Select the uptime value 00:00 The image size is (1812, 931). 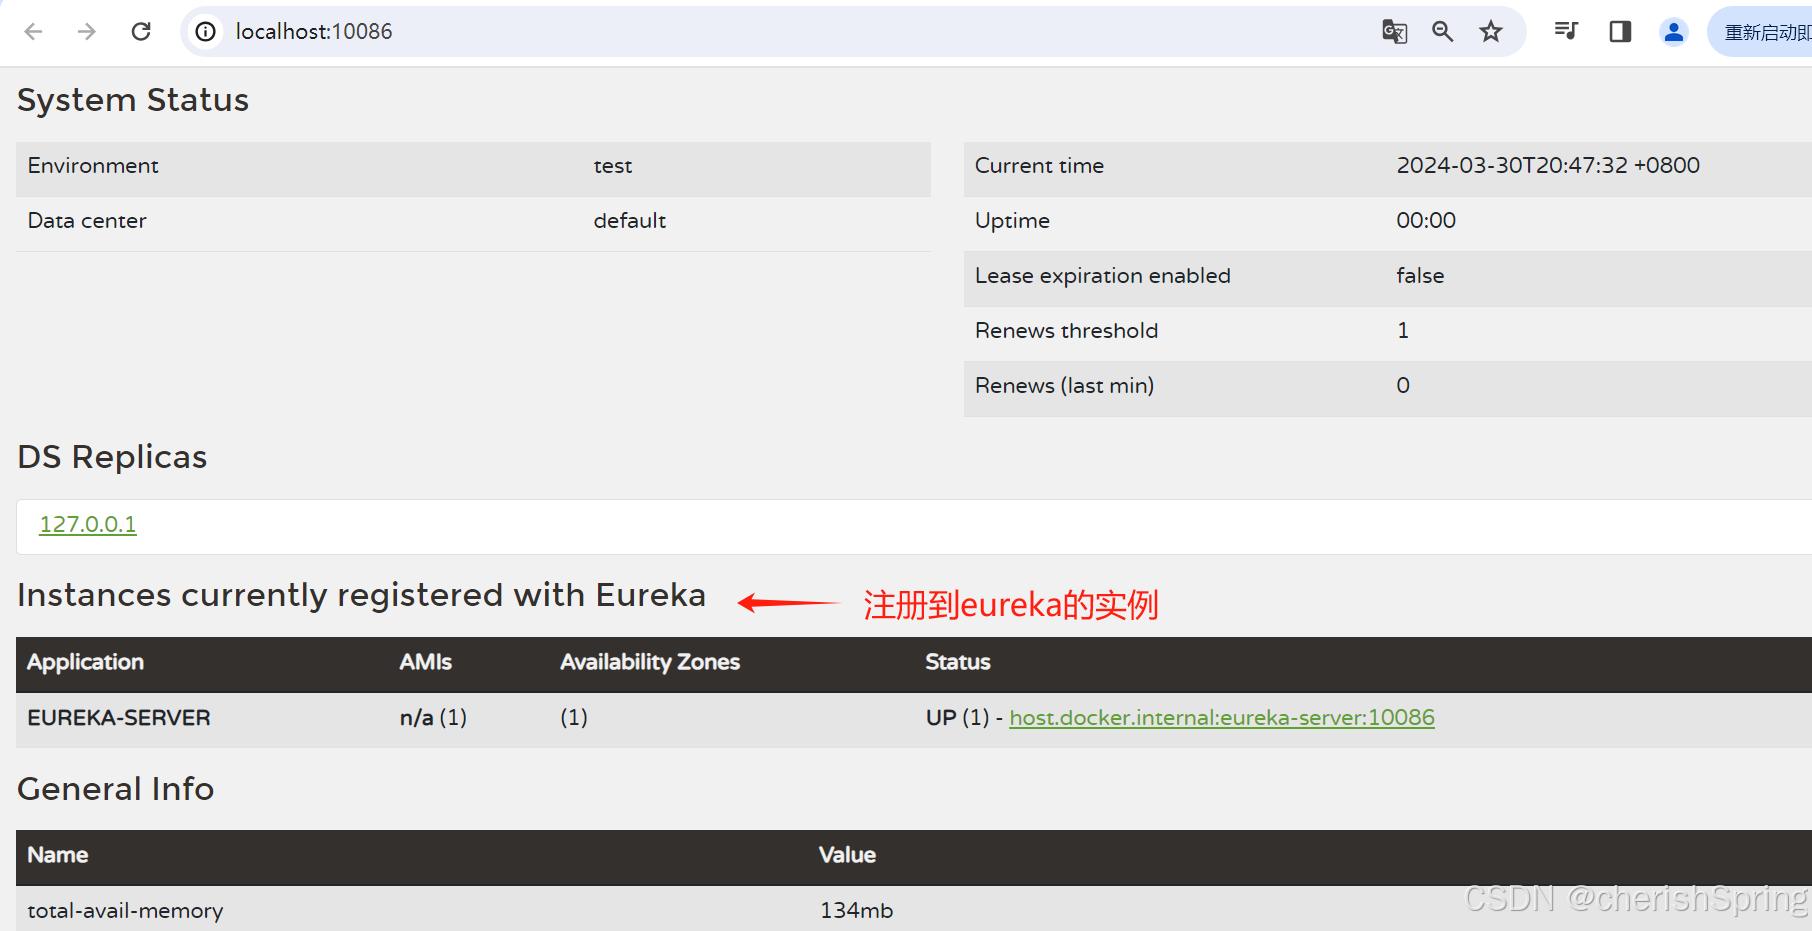coord(1426,221)
